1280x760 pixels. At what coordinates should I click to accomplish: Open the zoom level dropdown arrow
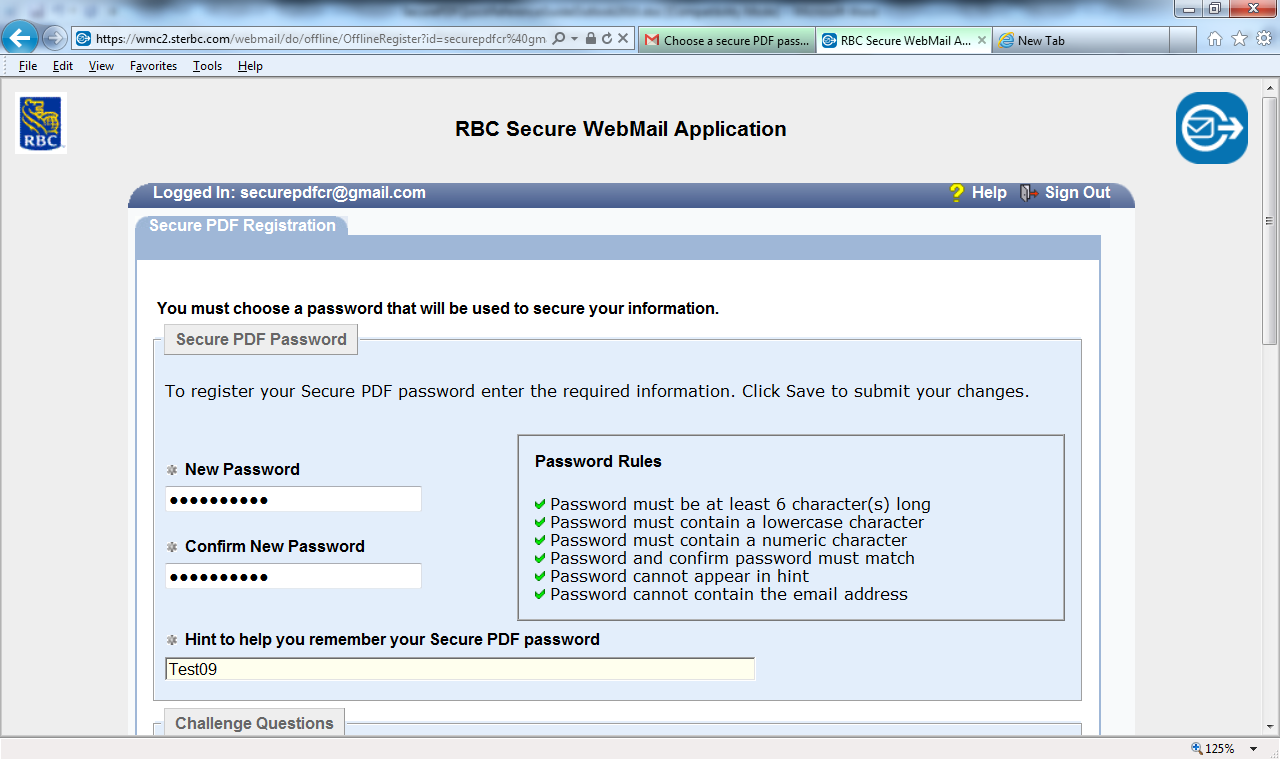(x=1254, y=748)
